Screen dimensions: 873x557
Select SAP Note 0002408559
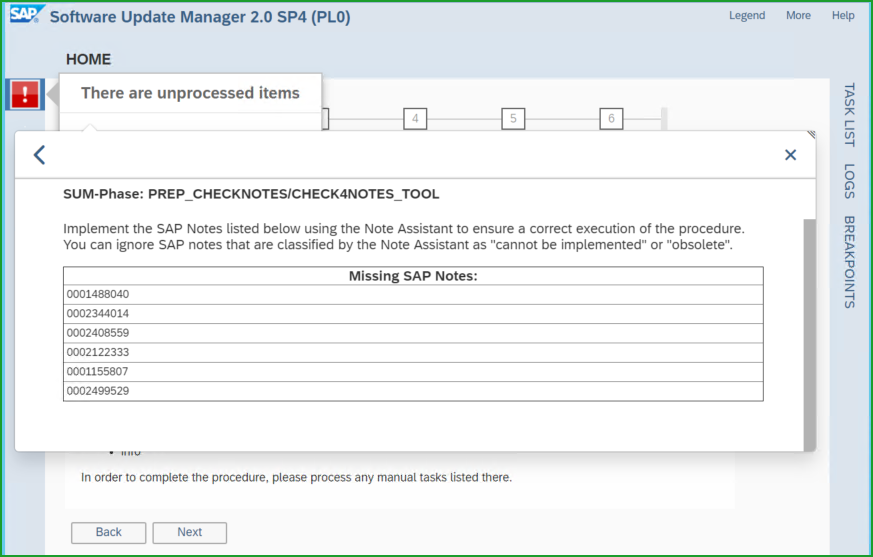tap(413, 333)
